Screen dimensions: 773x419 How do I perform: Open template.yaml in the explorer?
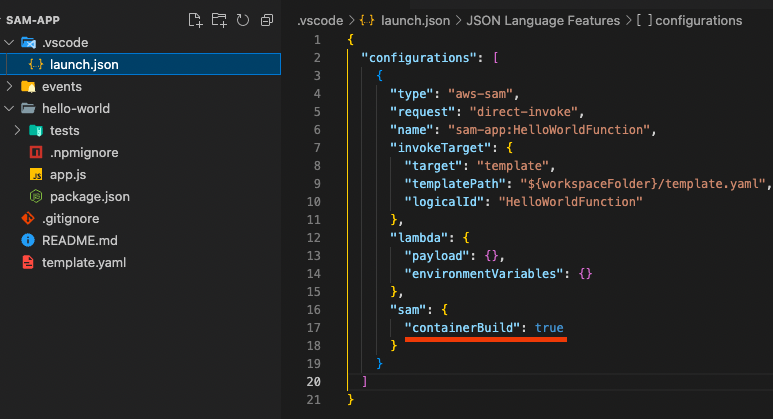(x=84, y=262)
